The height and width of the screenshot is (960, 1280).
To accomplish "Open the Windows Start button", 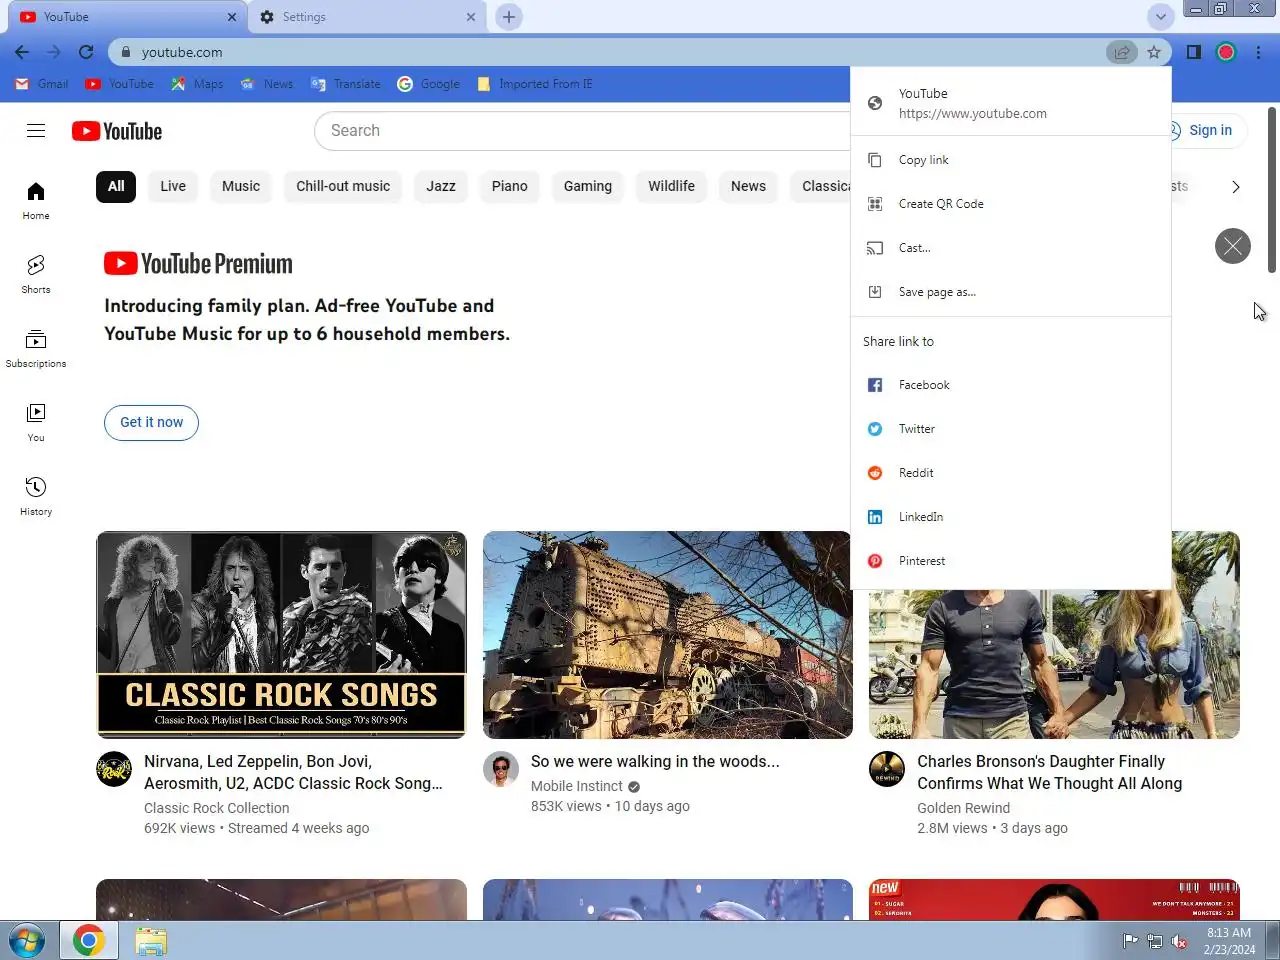I will (x=27, y=941).
